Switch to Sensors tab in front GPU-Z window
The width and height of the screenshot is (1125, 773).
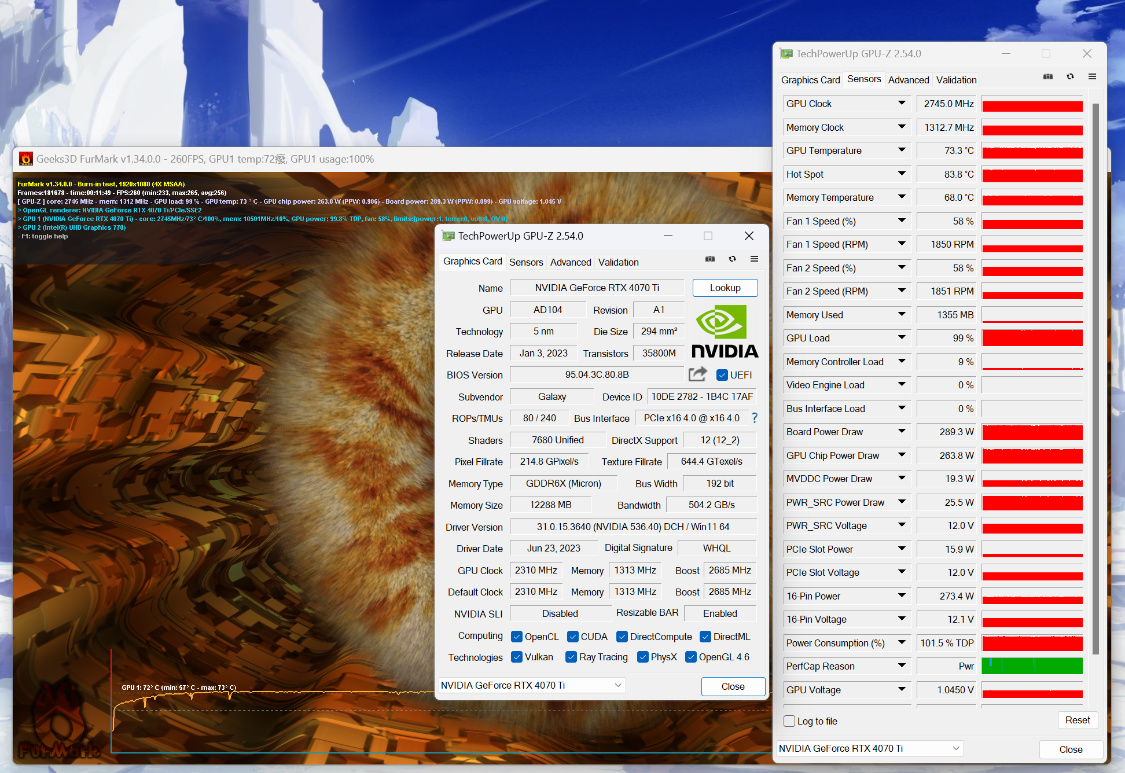[526, 262]
